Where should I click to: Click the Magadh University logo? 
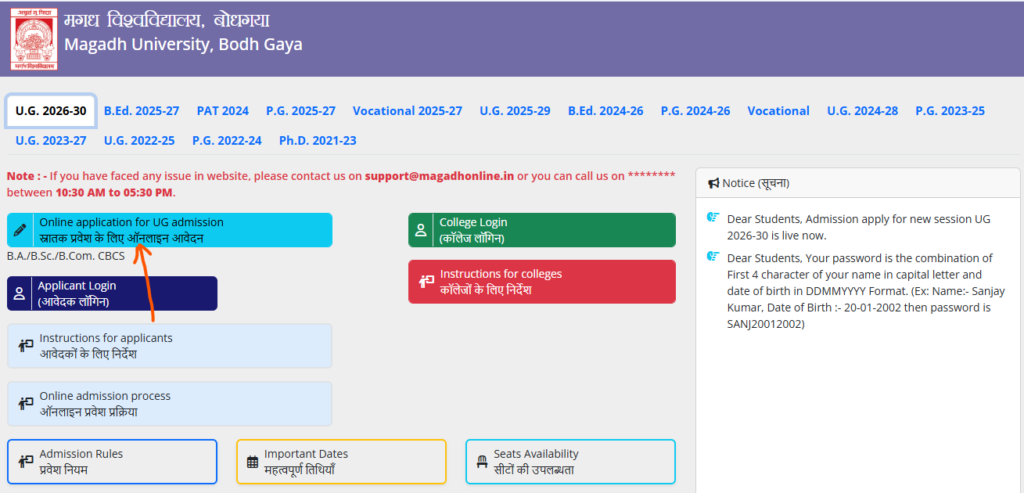pos(34,39)
